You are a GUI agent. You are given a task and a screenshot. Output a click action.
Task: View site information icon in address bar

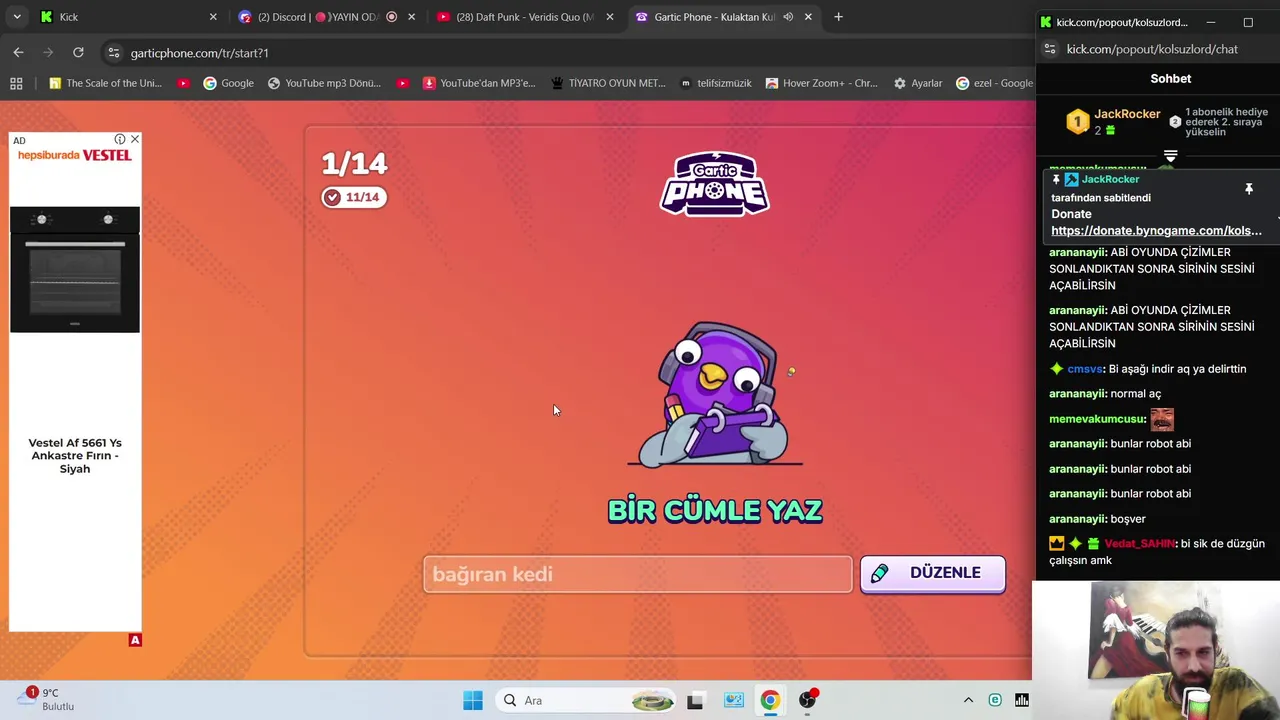[114, 53]
